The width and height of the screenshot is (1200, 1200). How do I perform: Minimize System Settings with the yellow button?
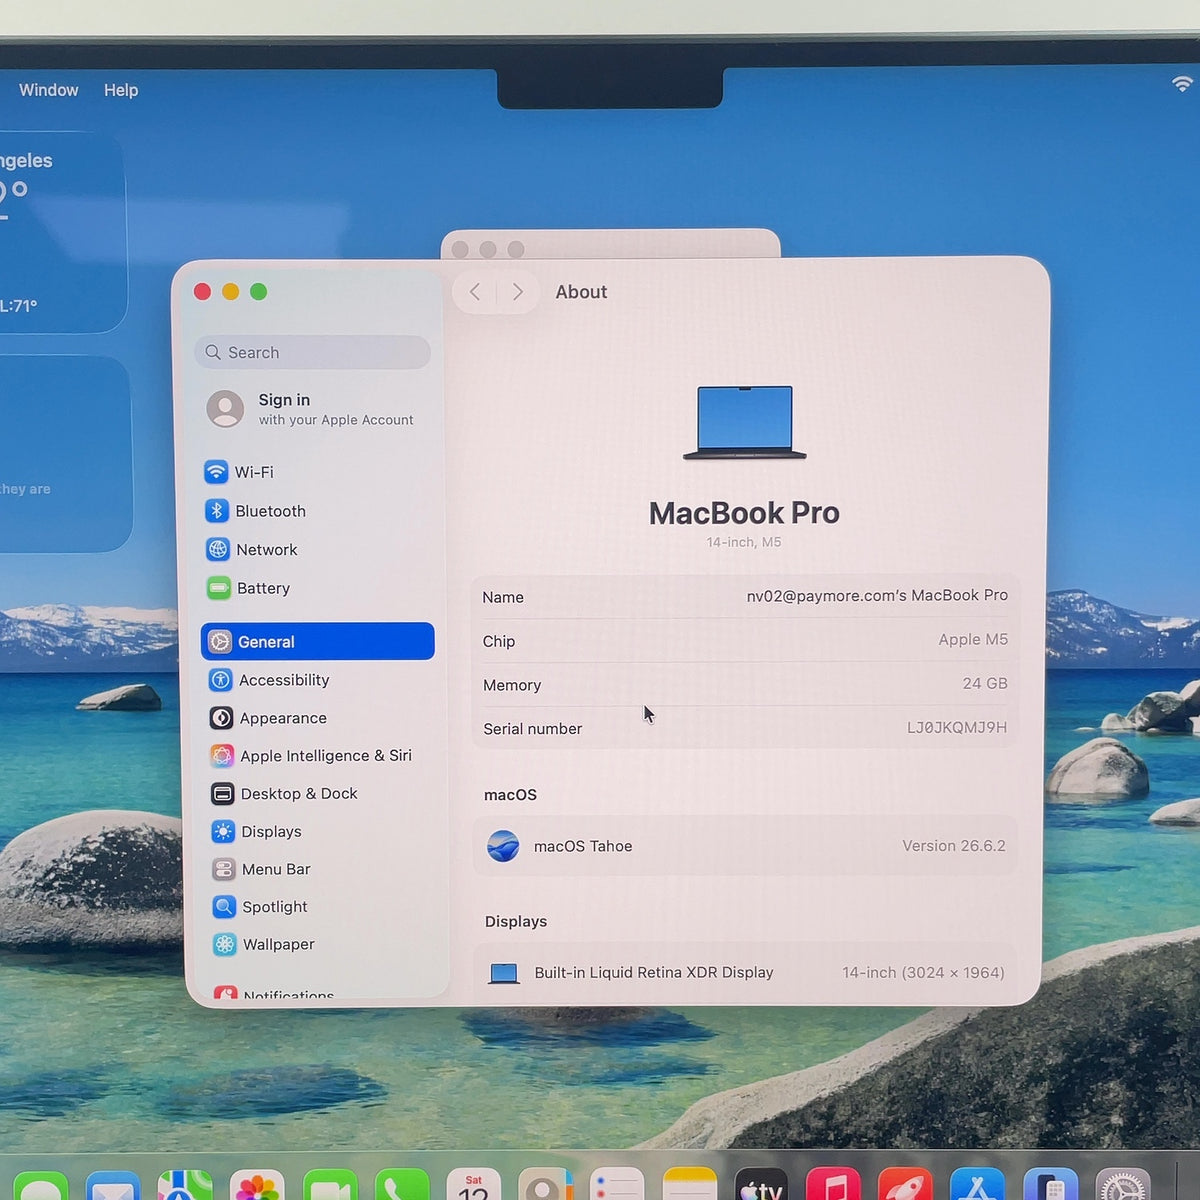(230, 291)
